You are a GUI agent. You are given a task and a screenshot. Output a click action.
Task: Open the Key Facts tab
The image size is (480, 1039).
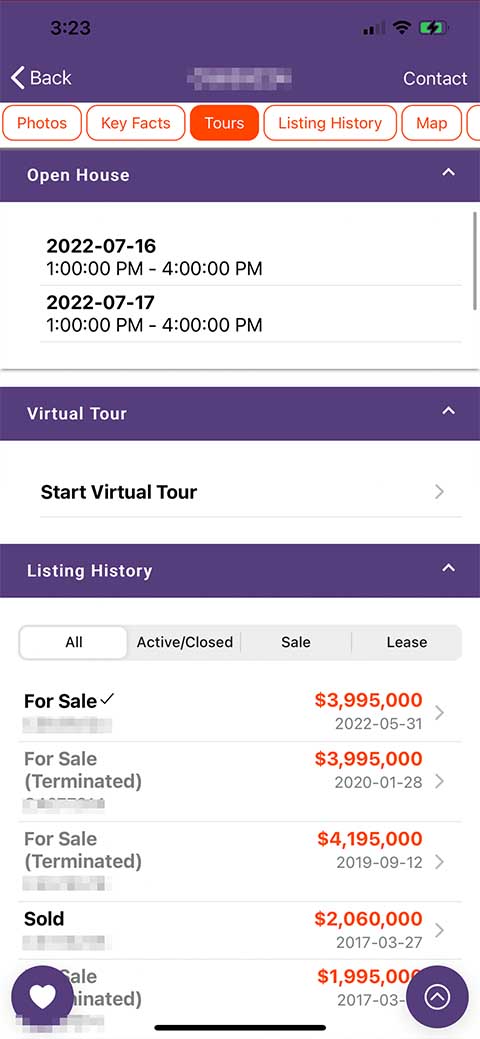tap(136, 123)
